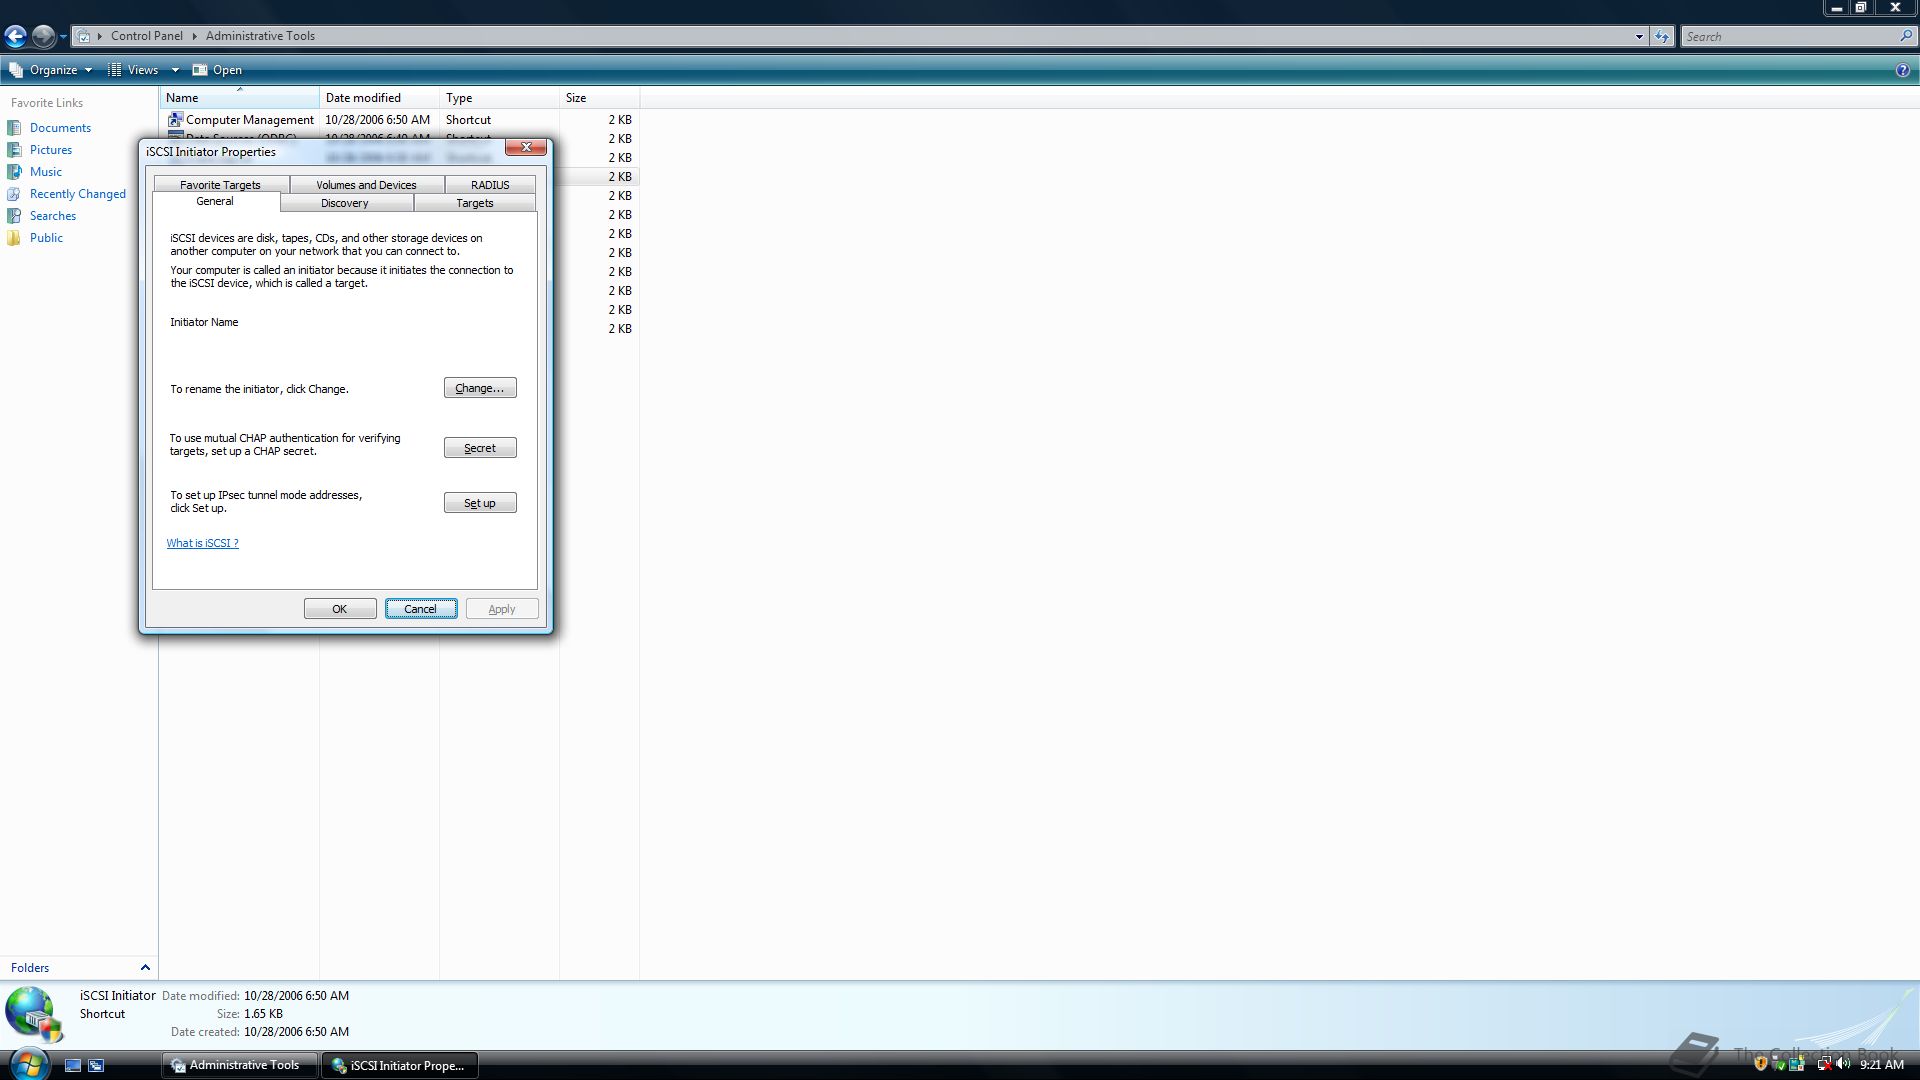Click the Windows Security shield tray icon
The image size is (1920, 1080).
click(x=1761, y=1065)
